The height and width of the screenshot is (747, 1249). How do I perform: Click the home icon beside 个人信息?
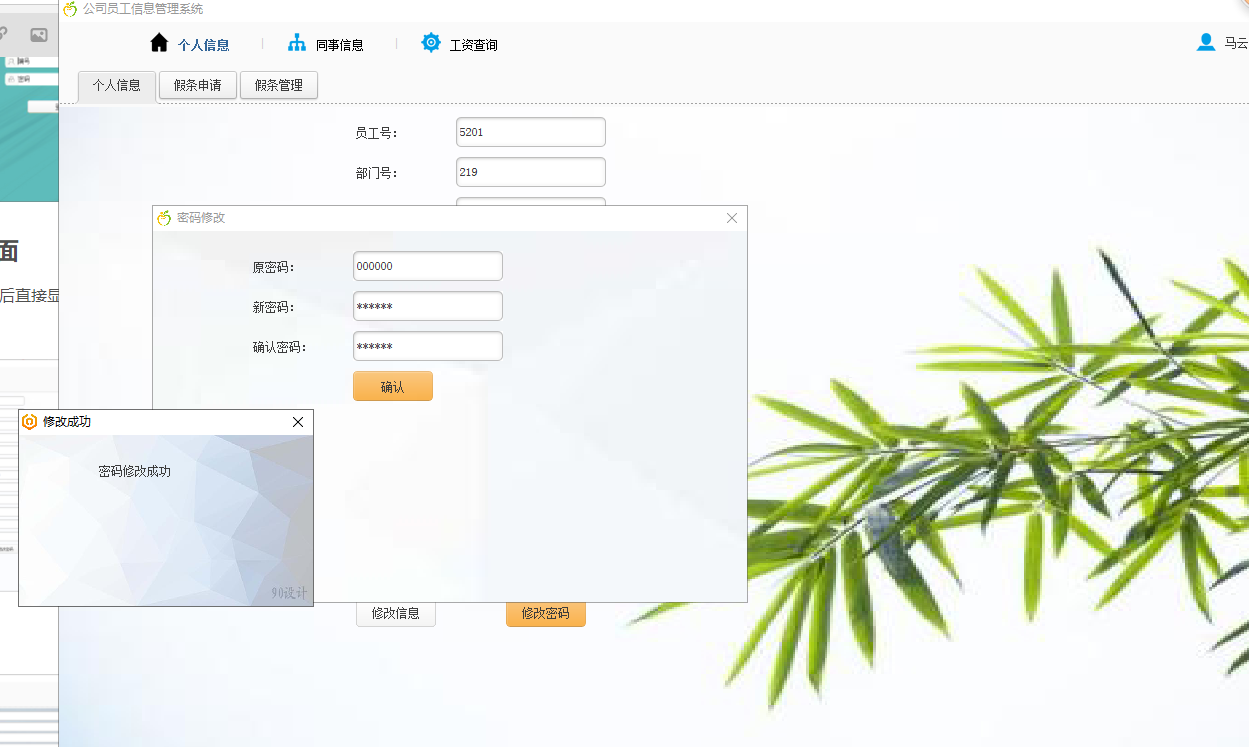point(159,43)
